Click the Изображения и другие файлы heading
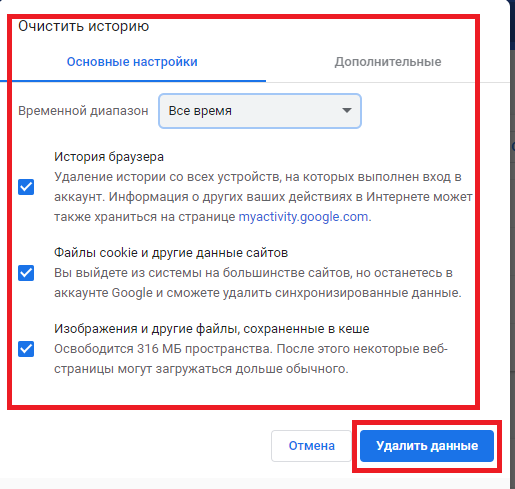This screenshot has width=515, height=489. [212, 329]
